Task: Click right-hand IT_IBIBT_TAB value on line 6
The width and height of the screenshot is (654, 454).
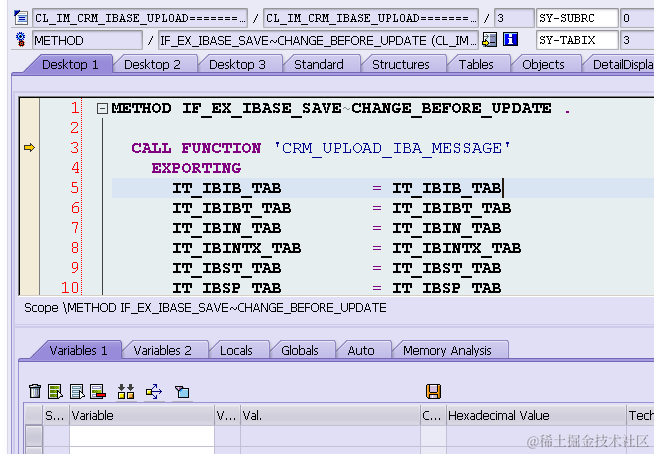Action: pos(452,208)
